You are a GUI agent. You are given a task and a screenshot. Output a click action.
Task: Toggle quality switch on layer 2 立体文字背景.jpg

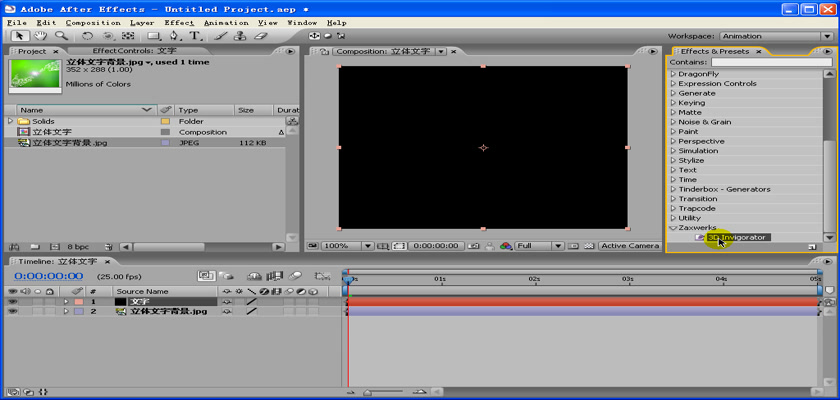(x=251, y=311)
